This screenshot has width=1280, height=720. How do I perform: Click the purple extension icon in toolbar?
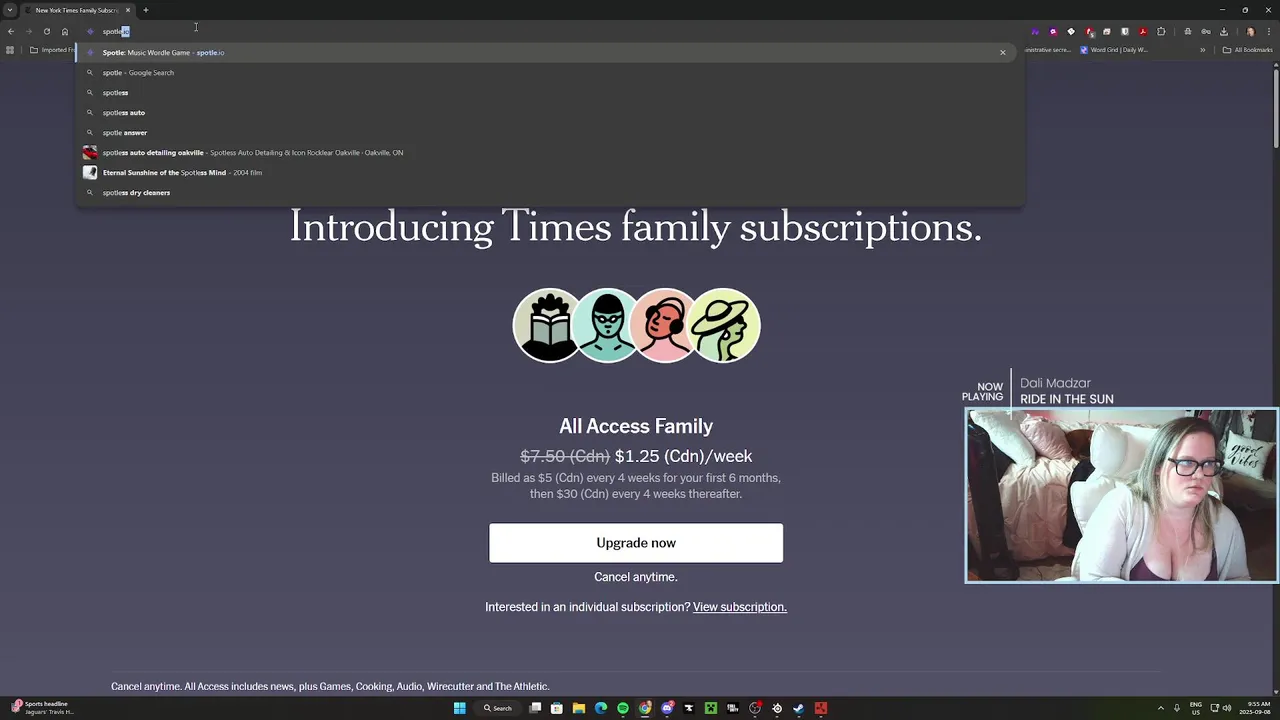pyautogui.click(x=1035, y=31)
